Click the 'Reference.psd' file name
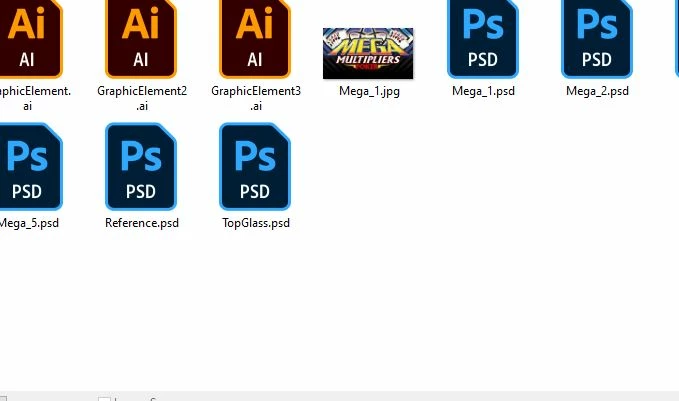 click(x=142, y=223)
